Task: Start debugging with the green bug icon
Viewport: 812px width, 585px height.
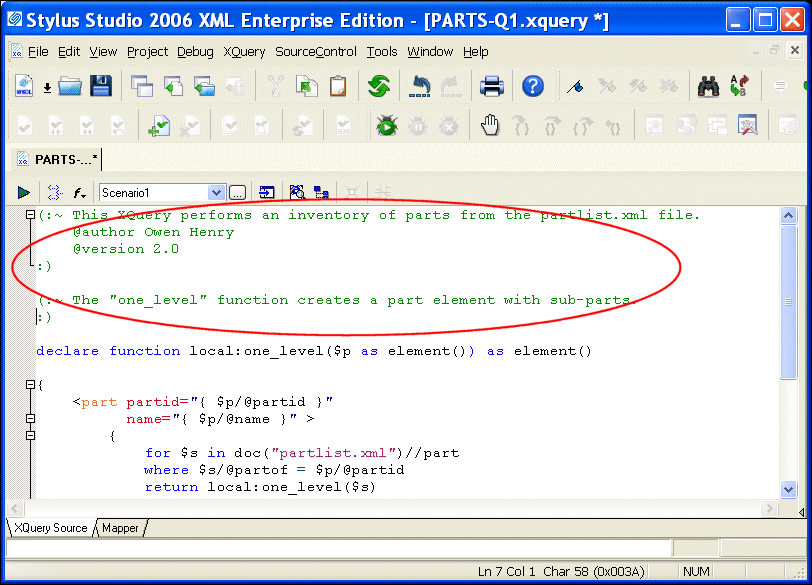Action: coord(387,126)
